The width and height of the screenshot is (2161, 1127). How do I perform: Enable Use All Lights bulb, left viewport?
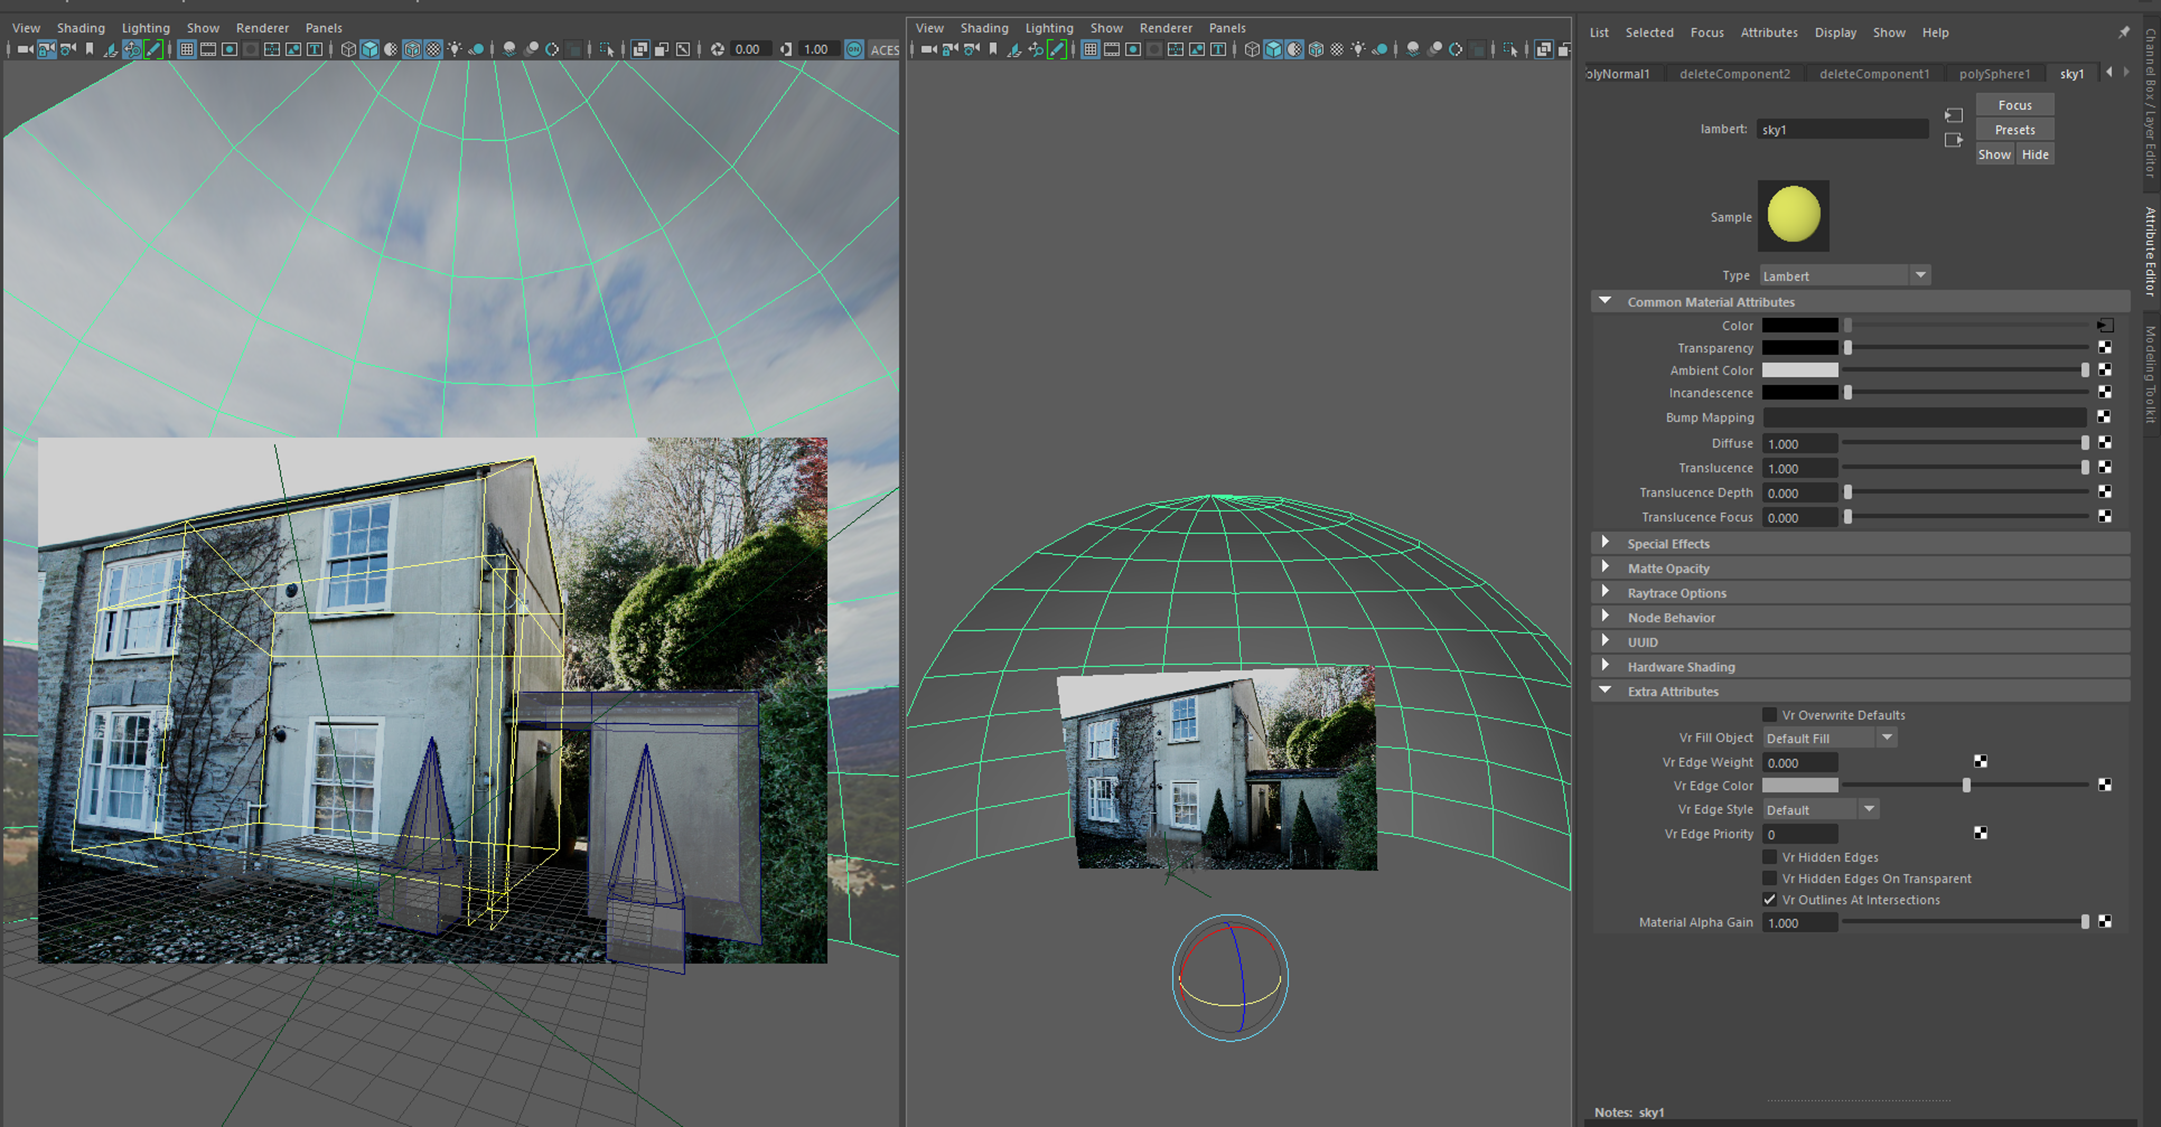click(x=455, y=49)
